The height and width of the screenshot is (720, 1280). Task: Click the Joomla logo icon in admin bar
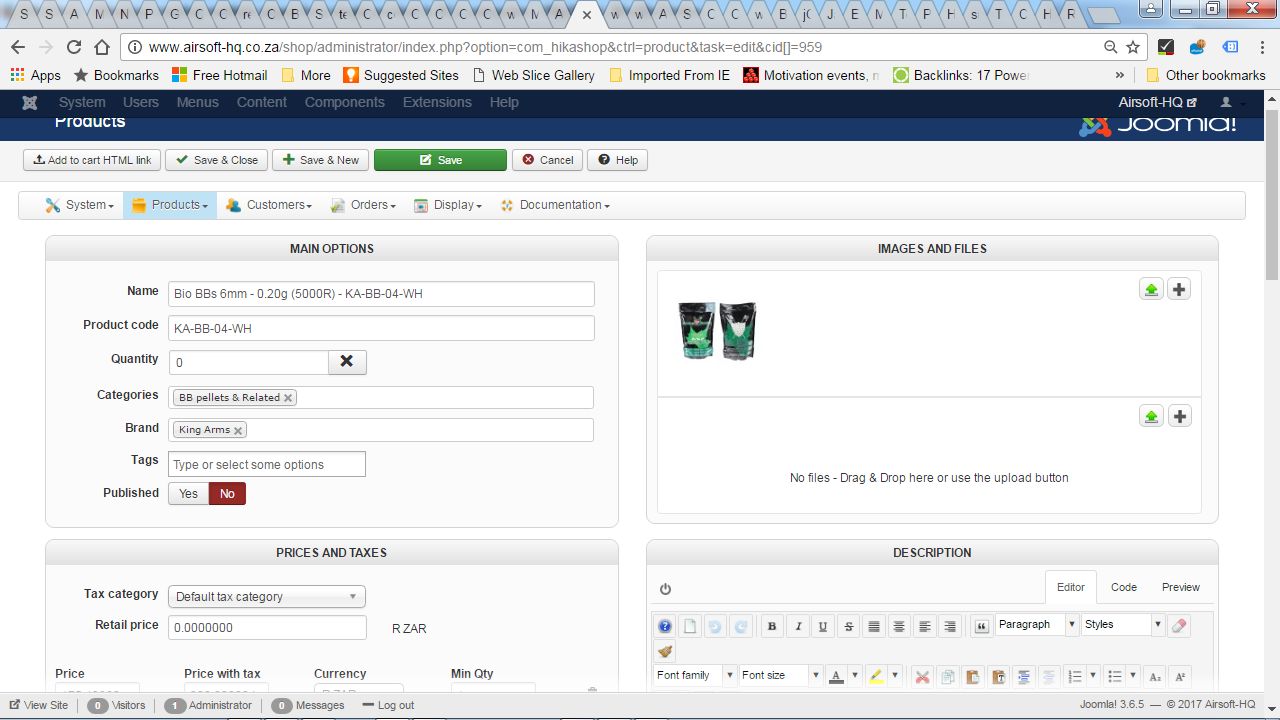pyautogui.click(x=30, y=102)
